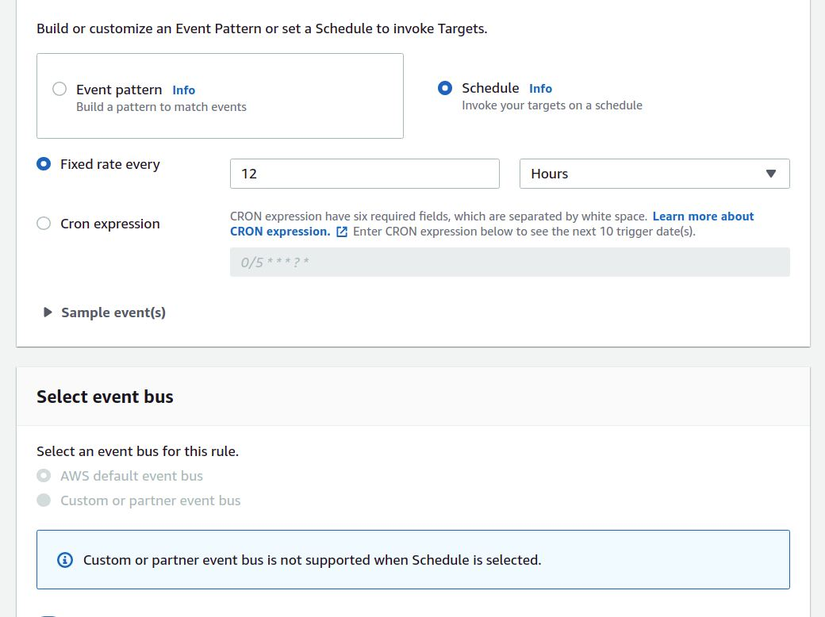Click the external link icon after CRON expression
Screen dimensions: 825x617
pos(342,232)
